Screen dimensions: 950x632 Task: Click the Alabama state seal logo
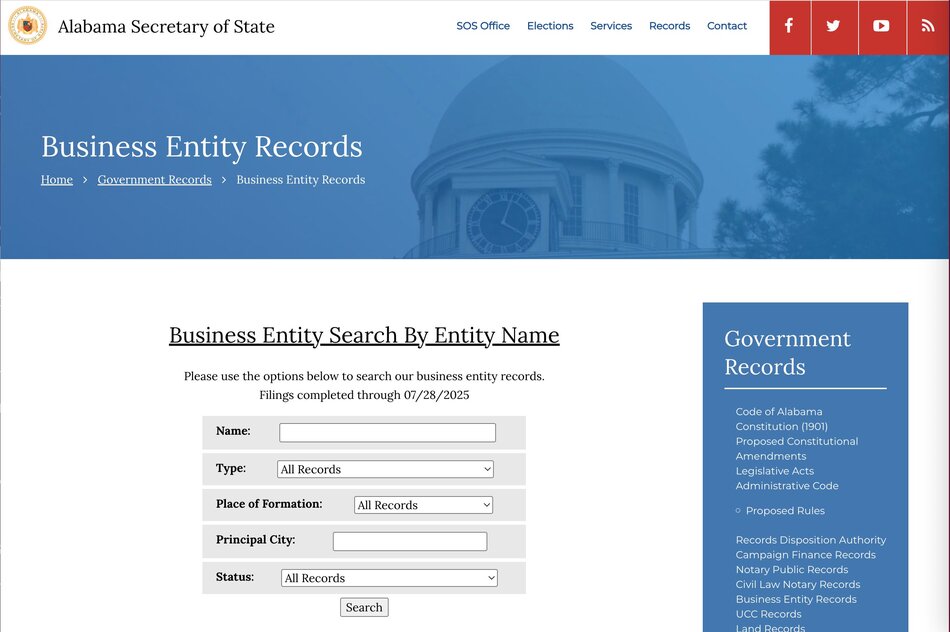click(27, 25)
